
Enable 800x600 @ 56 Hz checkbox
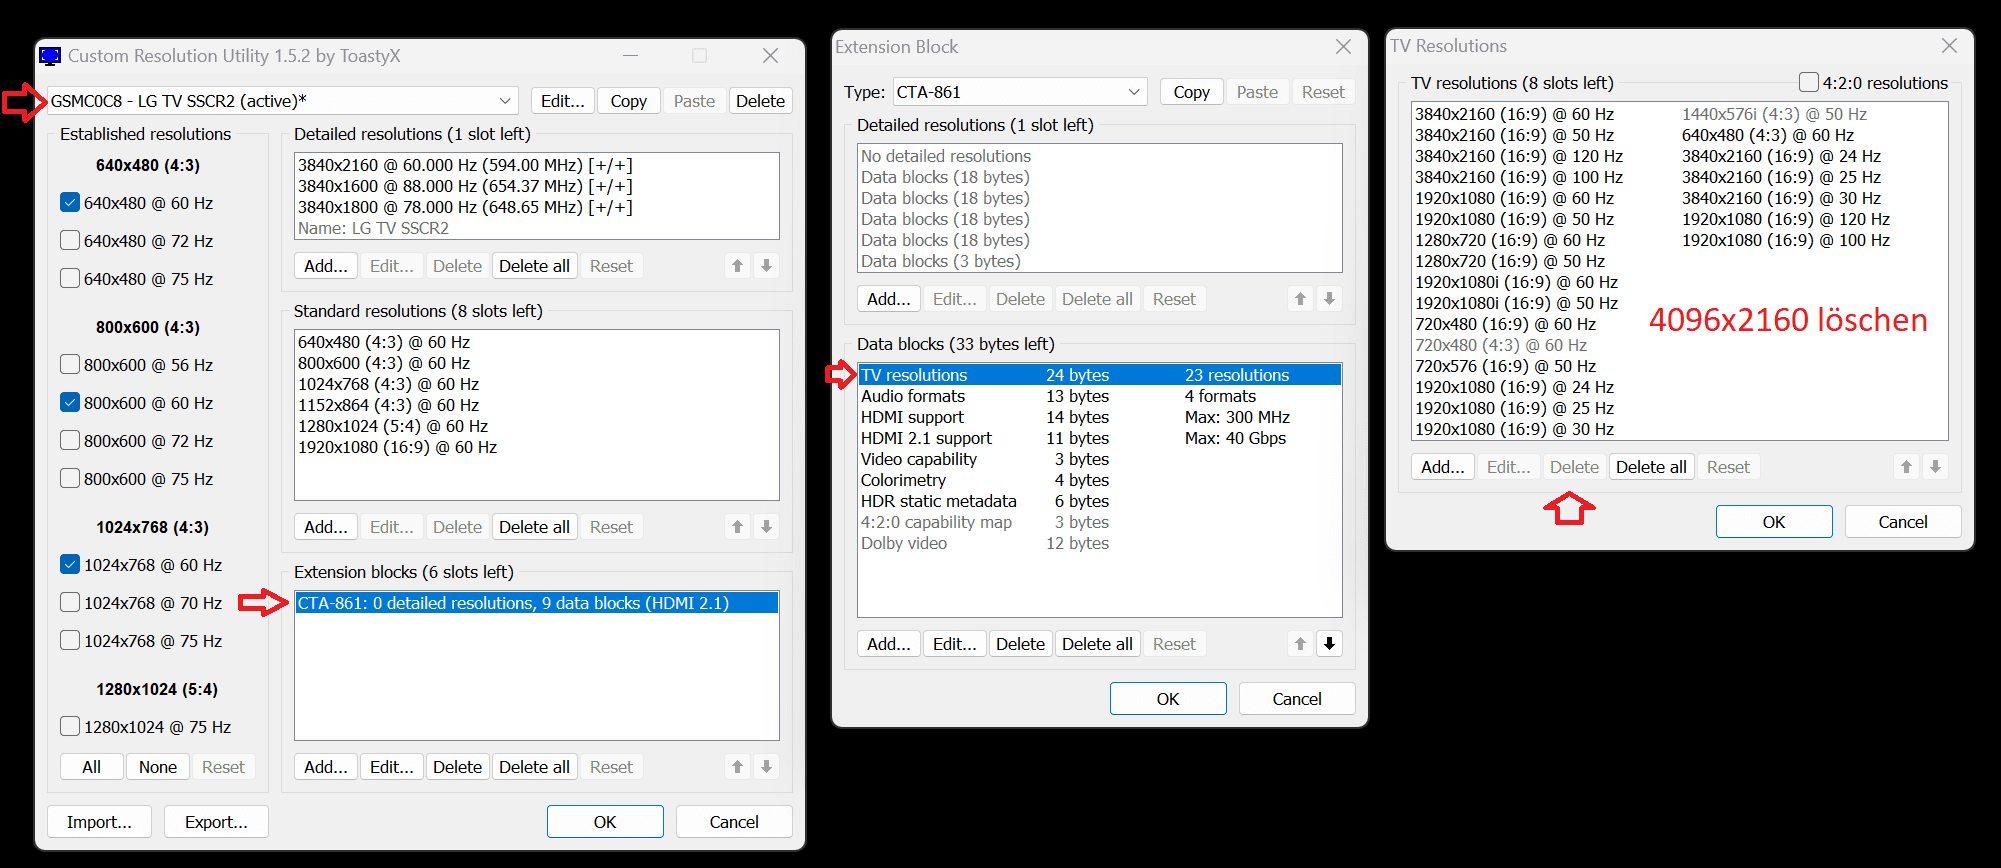coord(70,365)
